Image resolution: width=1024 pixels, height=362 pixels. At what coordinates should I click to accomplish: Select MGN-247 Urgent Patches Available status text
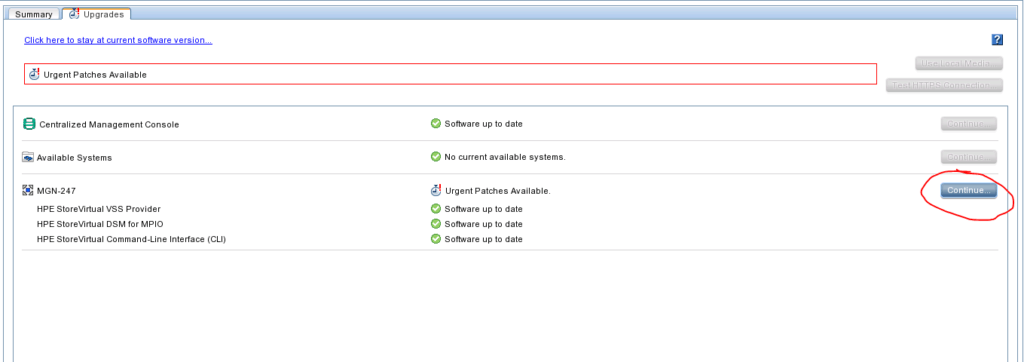pyautogui.click(x=498, y=191)
